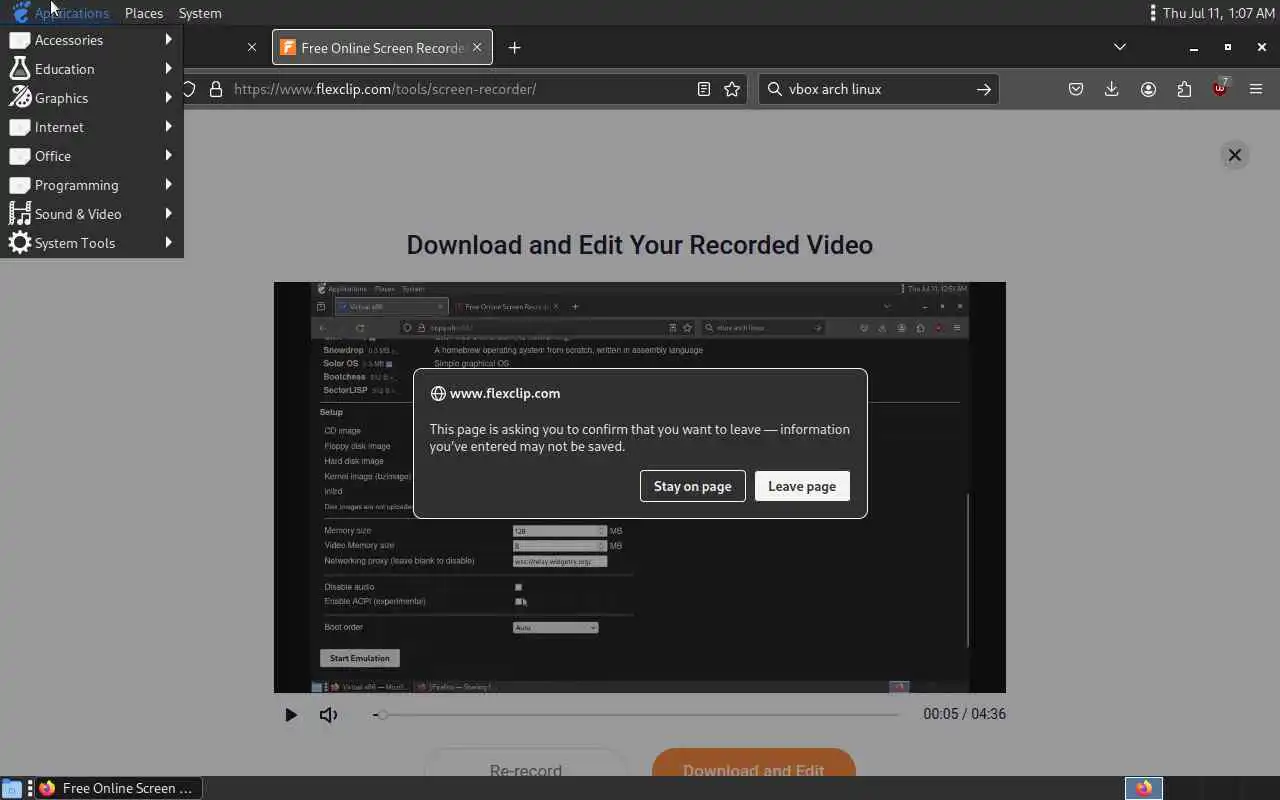
Task: Open the Firefox hamburger menu
Action: click(1256, 89)
